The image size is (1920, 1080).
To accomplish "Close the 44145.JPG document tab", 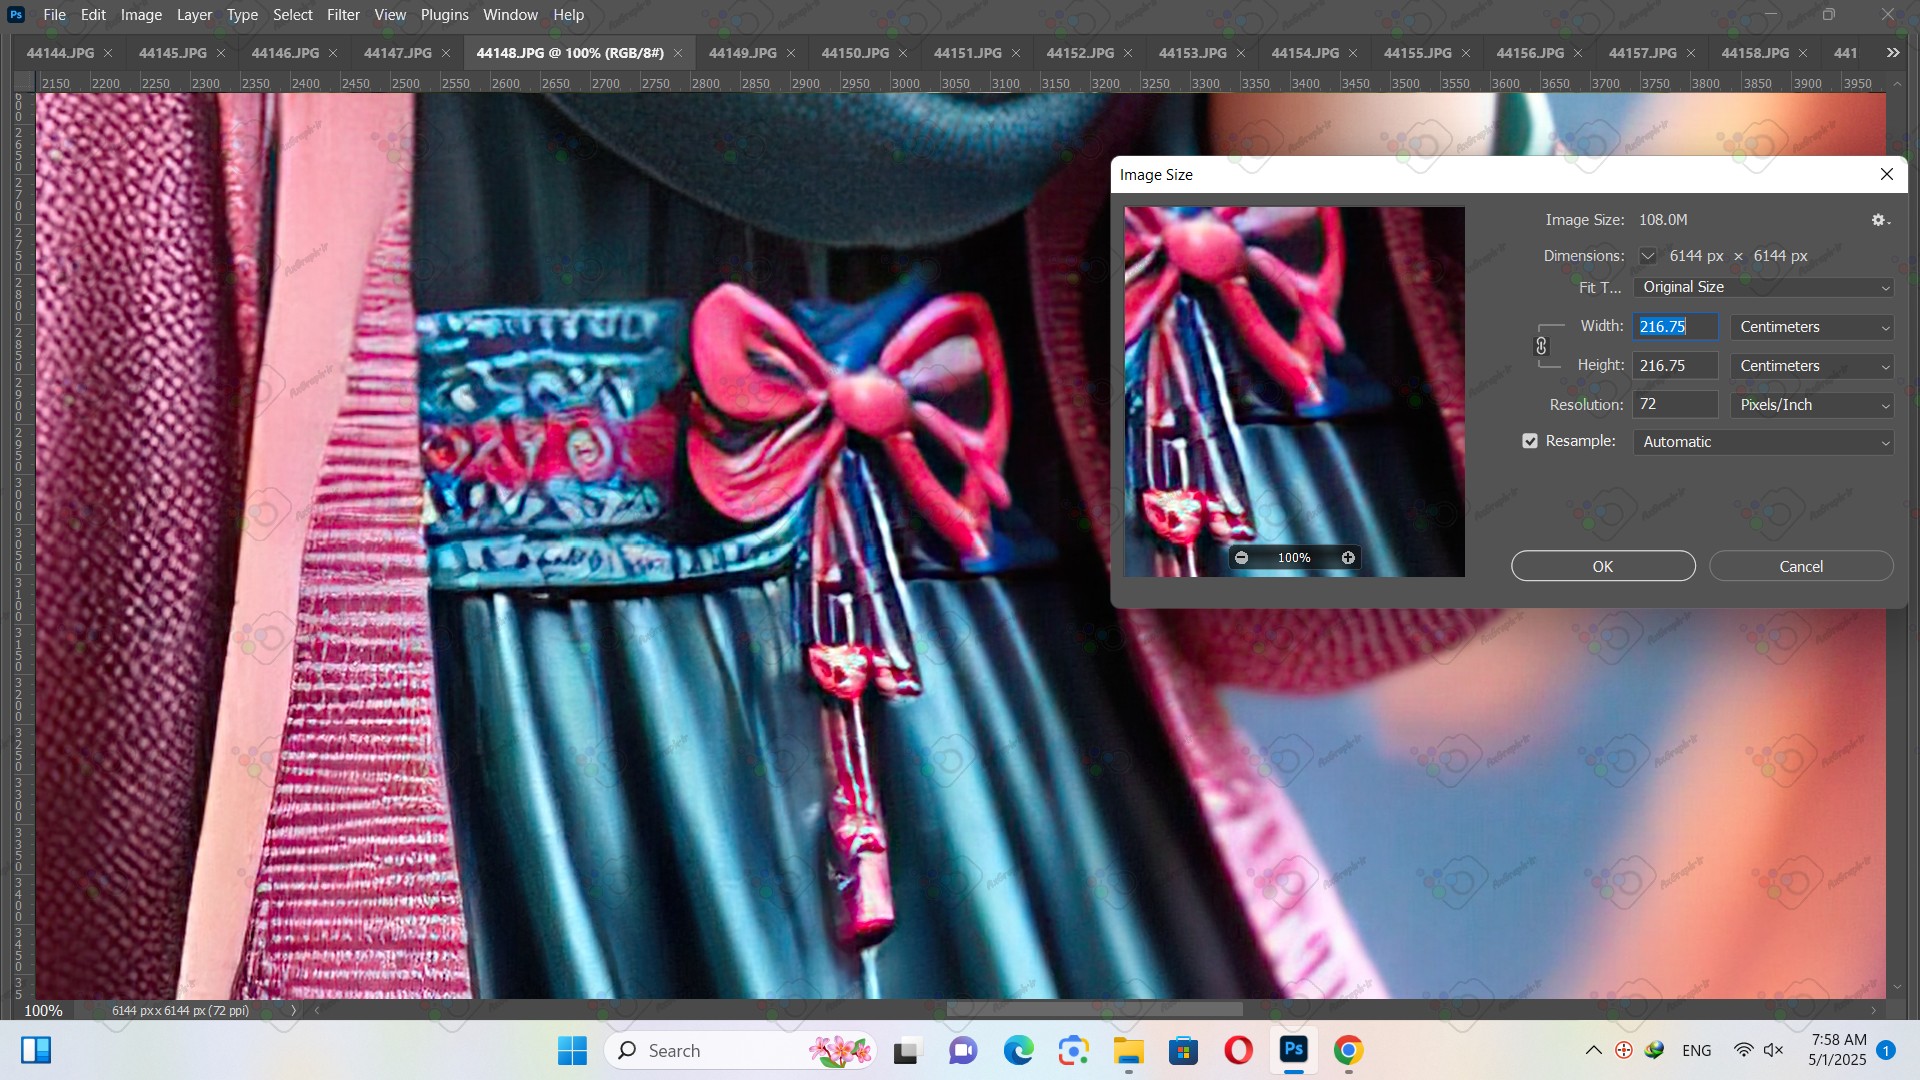I will pyautogui.click(x=221, y=53).
